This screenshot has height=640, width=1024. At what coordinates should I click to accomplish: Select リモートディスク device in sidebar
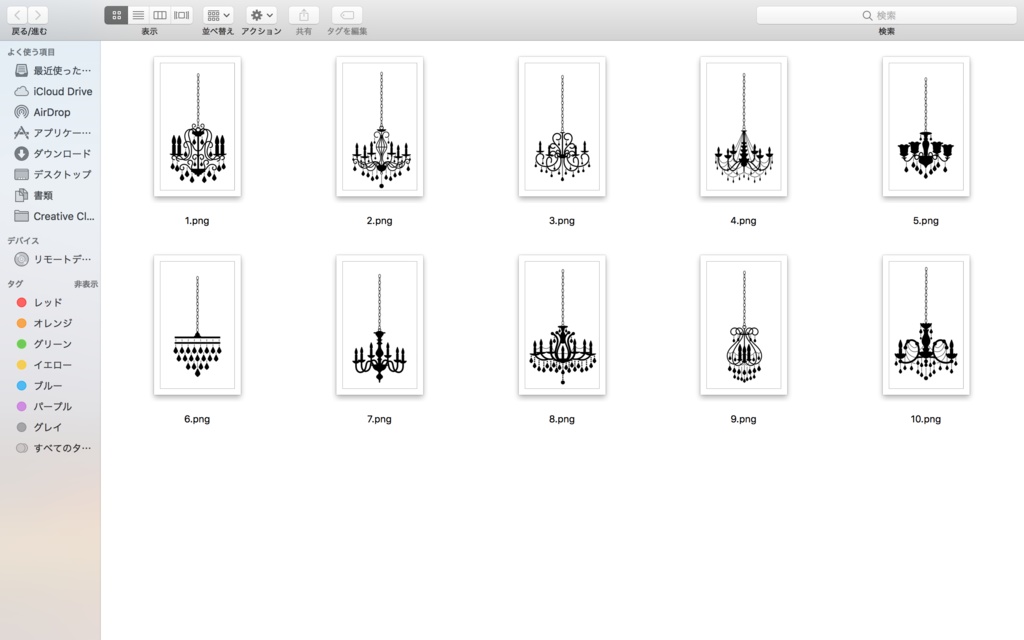click(52, 259)
